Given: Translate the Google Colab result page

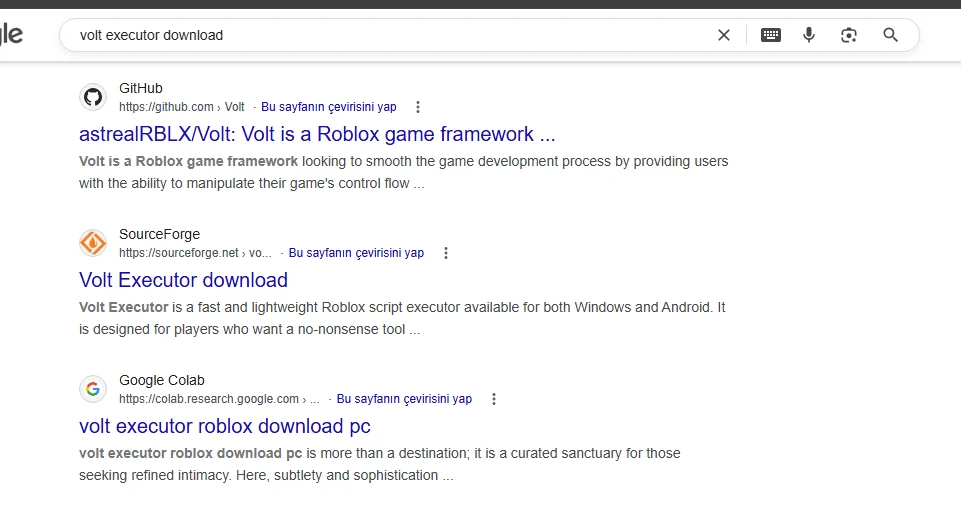Looking at the screenshot, I should [x=404, y=398].
